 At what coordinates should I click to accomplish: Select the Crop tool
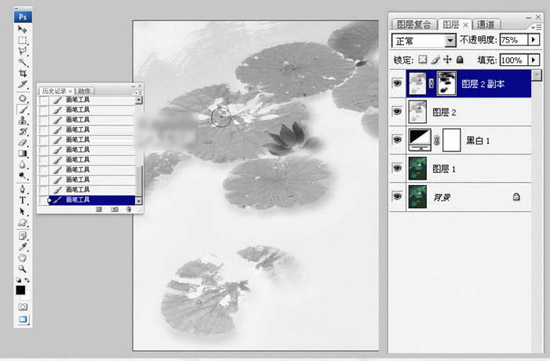22,73
